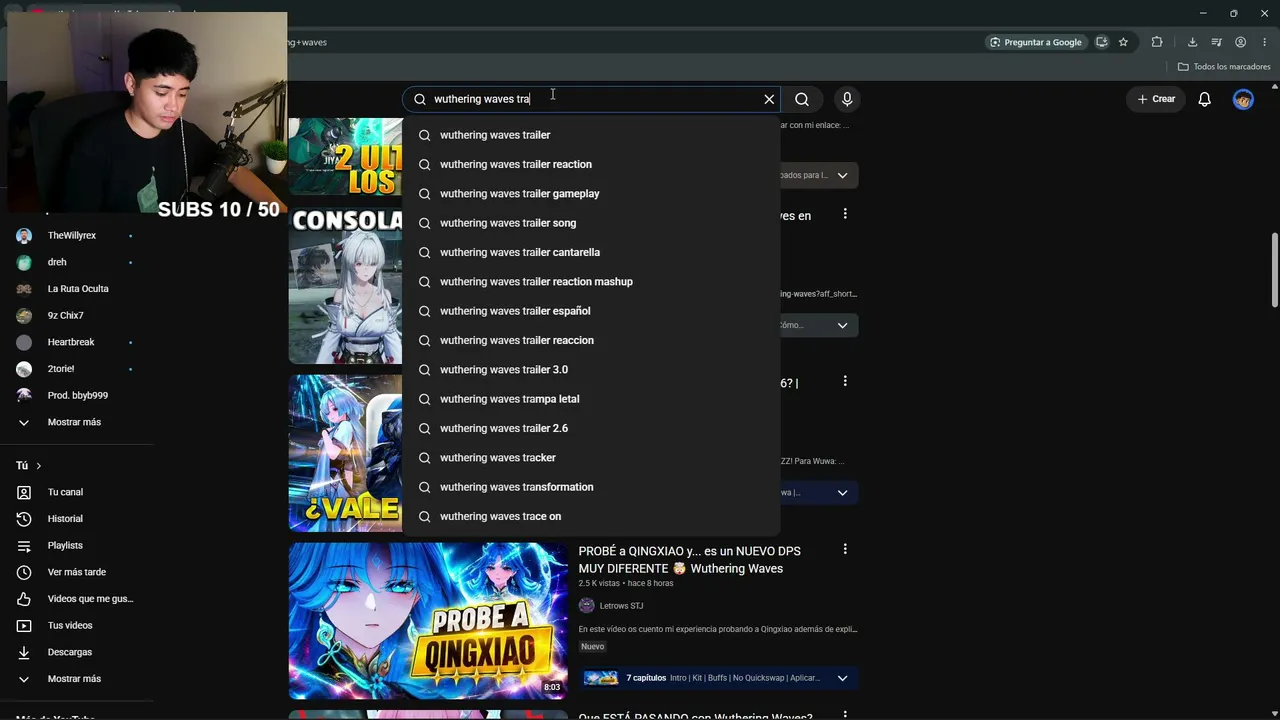Expand chapters arrow of the ¿VALE thumbnail video
This screenshot has height=720, width=1280.
click(x=842, y=492)
